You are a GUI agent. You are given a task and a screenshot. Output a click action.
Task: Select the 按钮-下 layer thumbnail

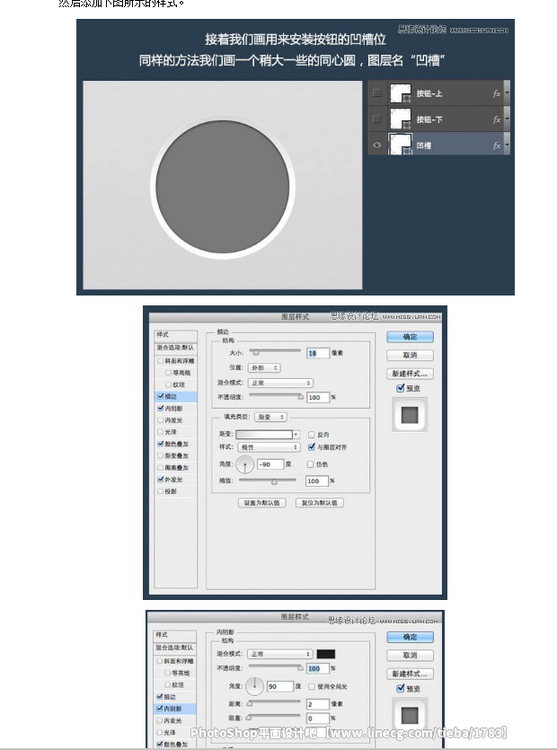pos(401,119)
